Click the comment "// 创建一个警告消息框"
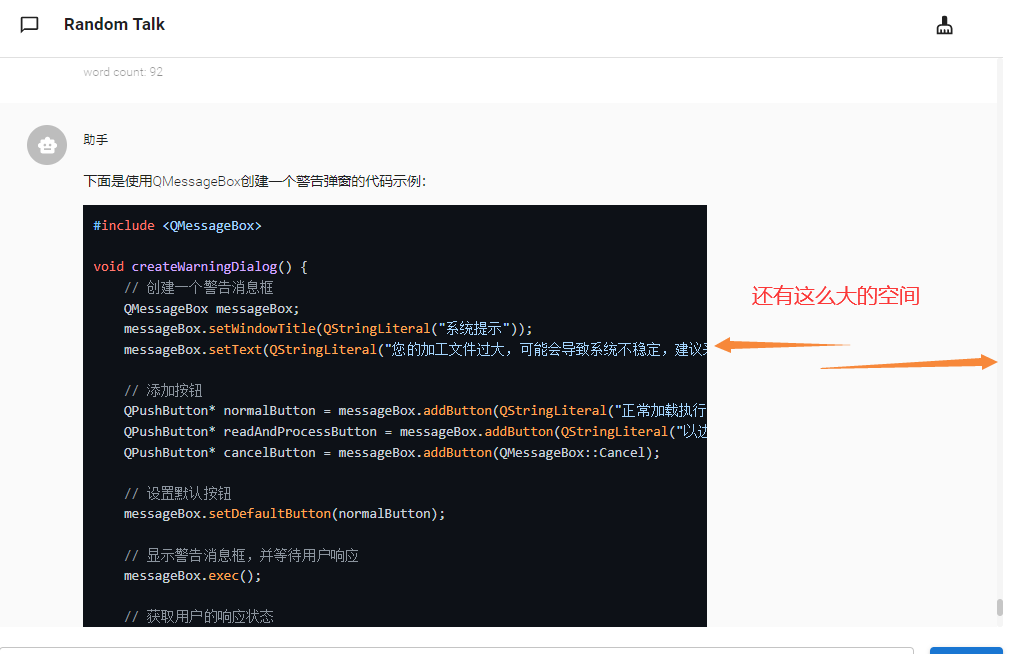The image size is (1021, 654). pyautogui.click(x=199, y=287)
